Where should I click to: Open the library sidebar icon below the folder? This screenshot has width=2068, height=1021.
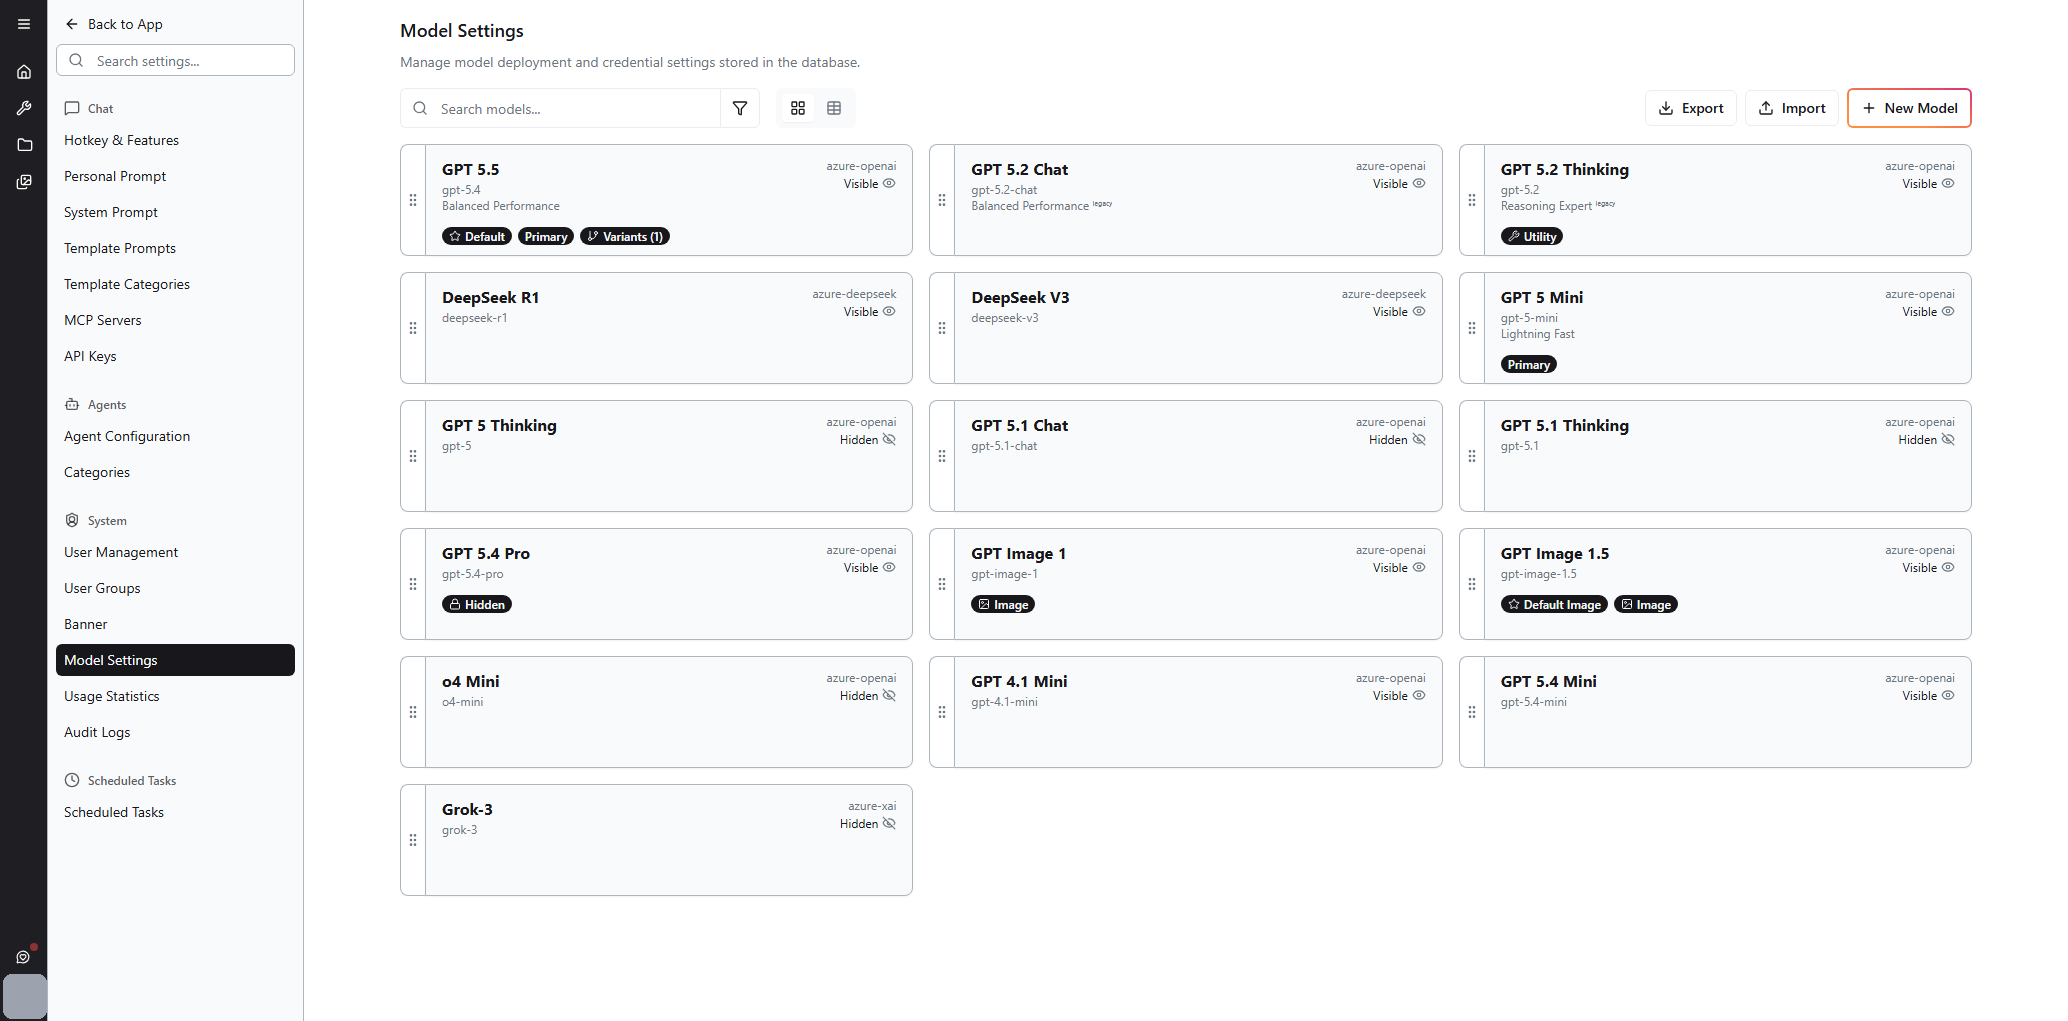click(24, 182)
